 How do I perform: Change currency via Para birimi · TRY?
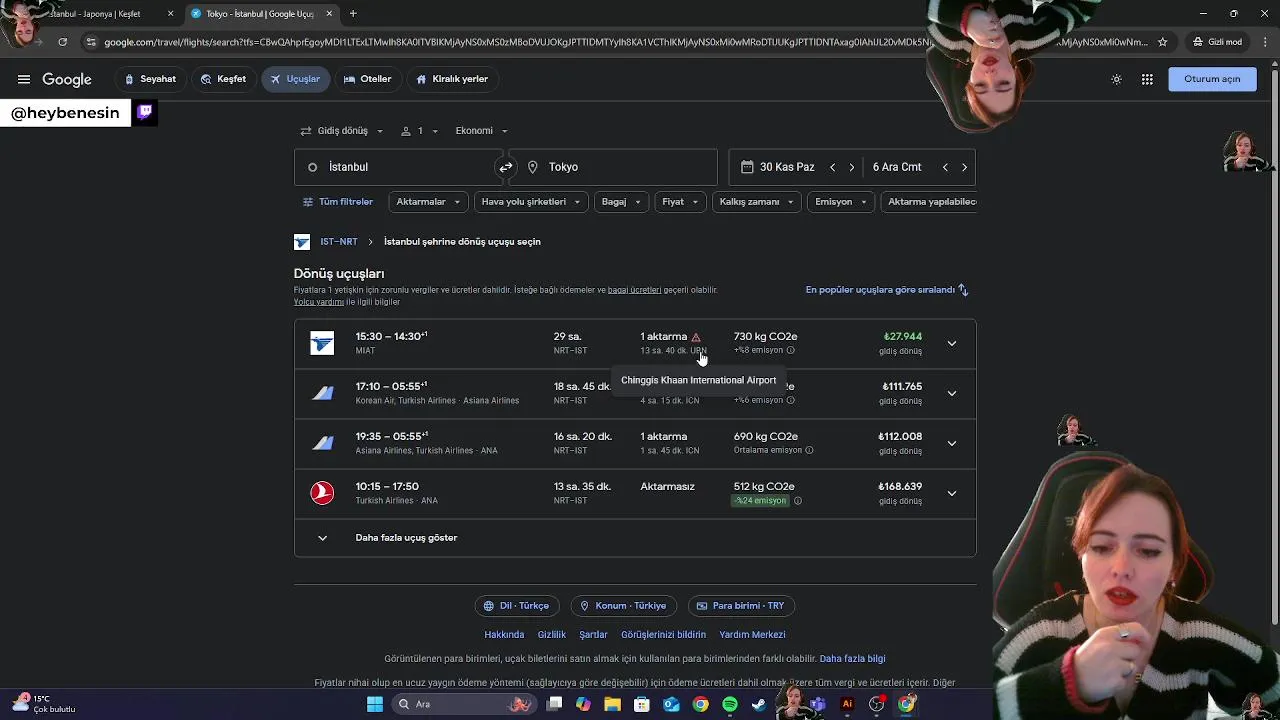[740, 606]
